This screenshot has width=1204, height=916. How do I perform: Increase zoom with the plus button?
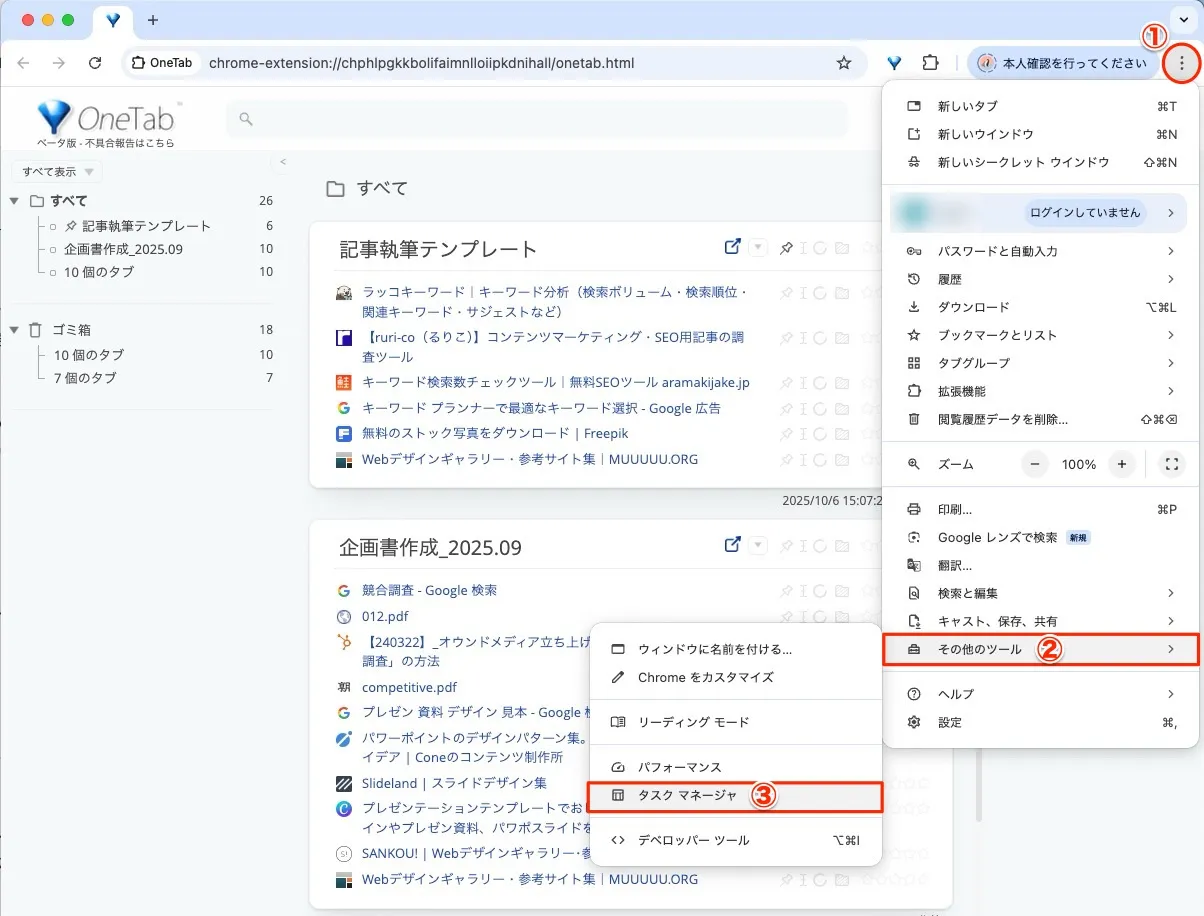pos(1122,464)
